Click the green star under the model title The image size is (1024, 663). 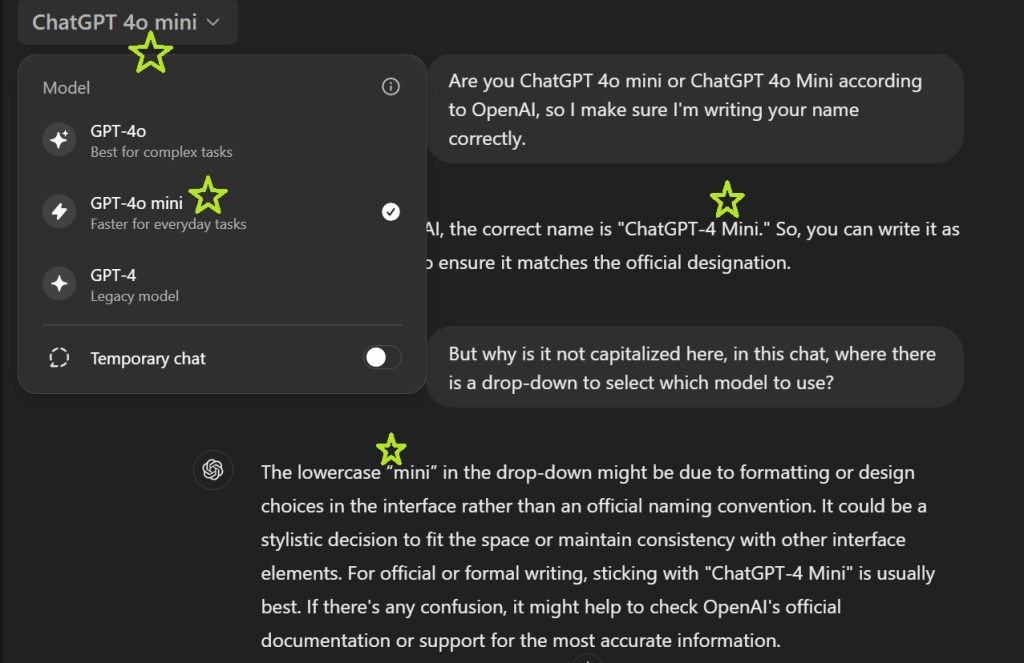pos(150,52)
